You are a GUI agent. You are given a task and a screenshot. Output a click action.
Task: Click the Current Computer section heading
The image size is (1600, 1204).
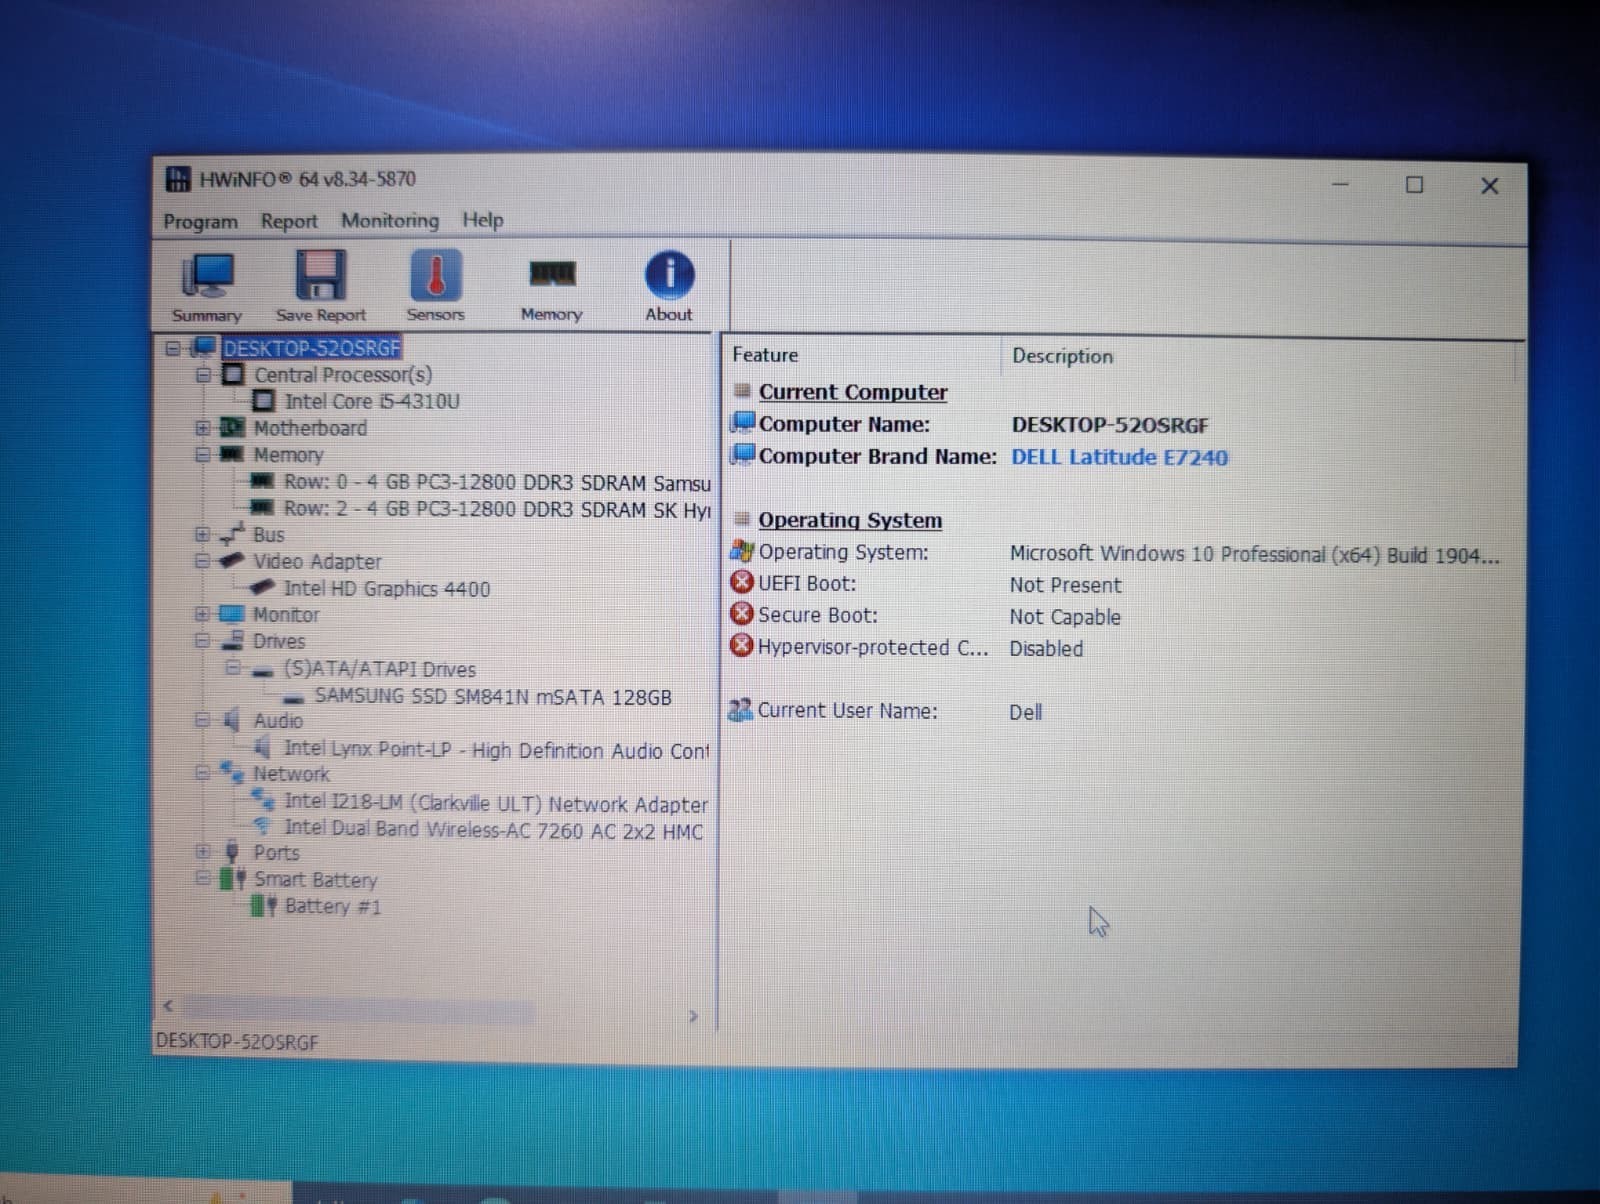[853, 392]
